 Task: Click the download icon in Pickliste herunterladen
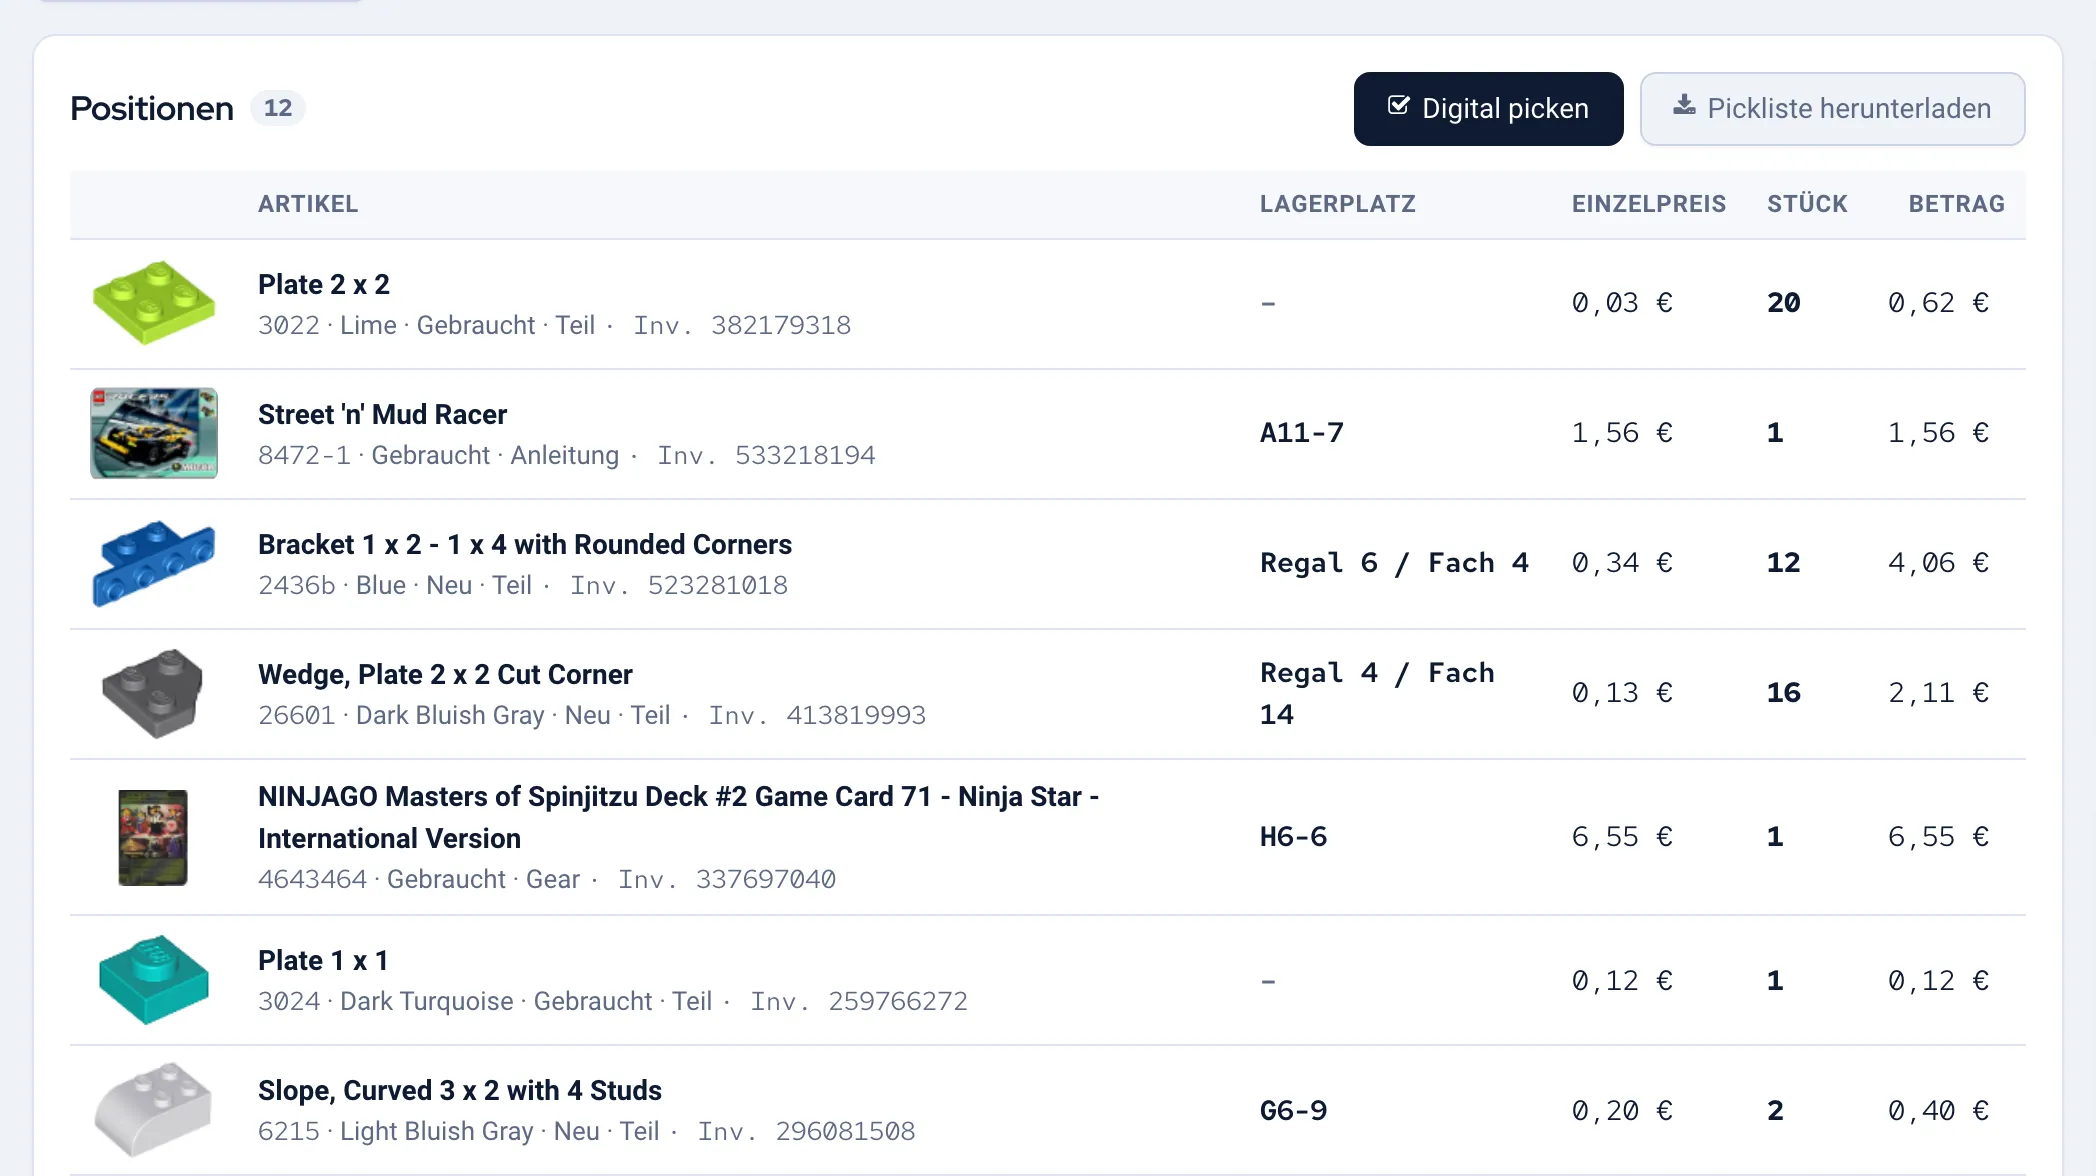point(1684,105)
